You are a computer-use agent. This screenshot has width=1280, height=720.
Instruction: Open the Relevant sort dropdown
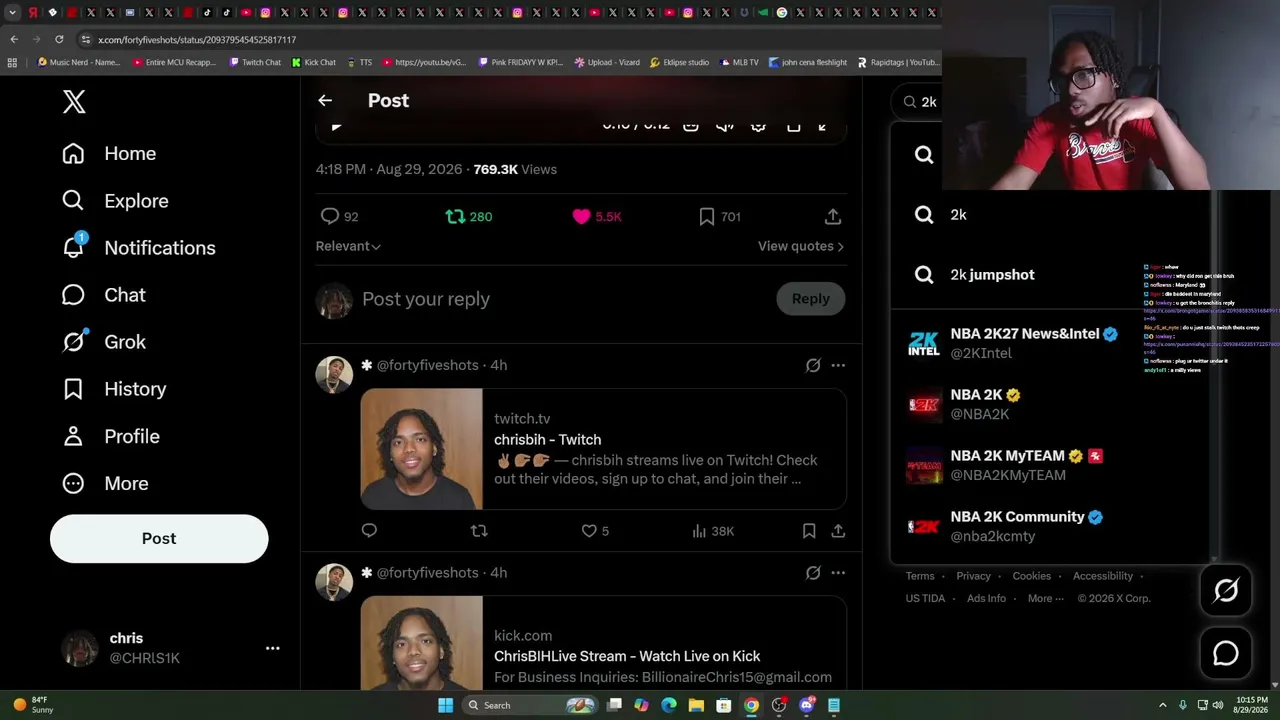[348, 246]
